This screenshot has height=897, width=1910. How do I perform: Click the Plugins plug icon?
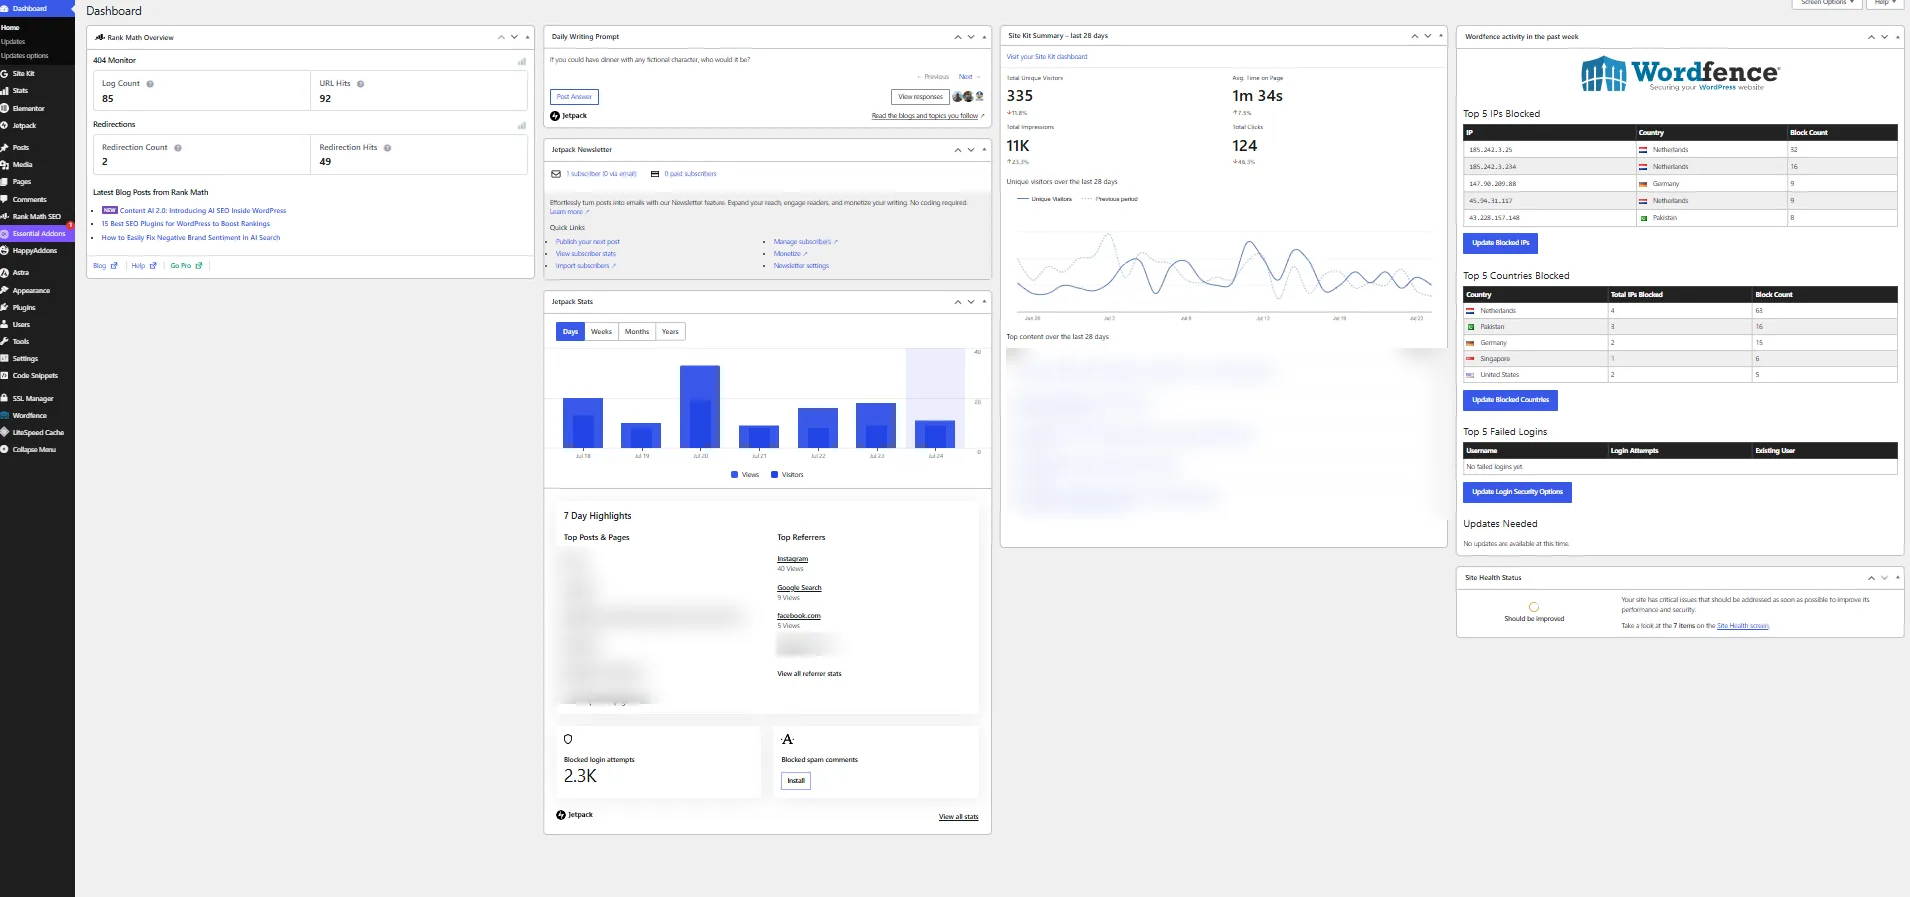coord(5,307)
